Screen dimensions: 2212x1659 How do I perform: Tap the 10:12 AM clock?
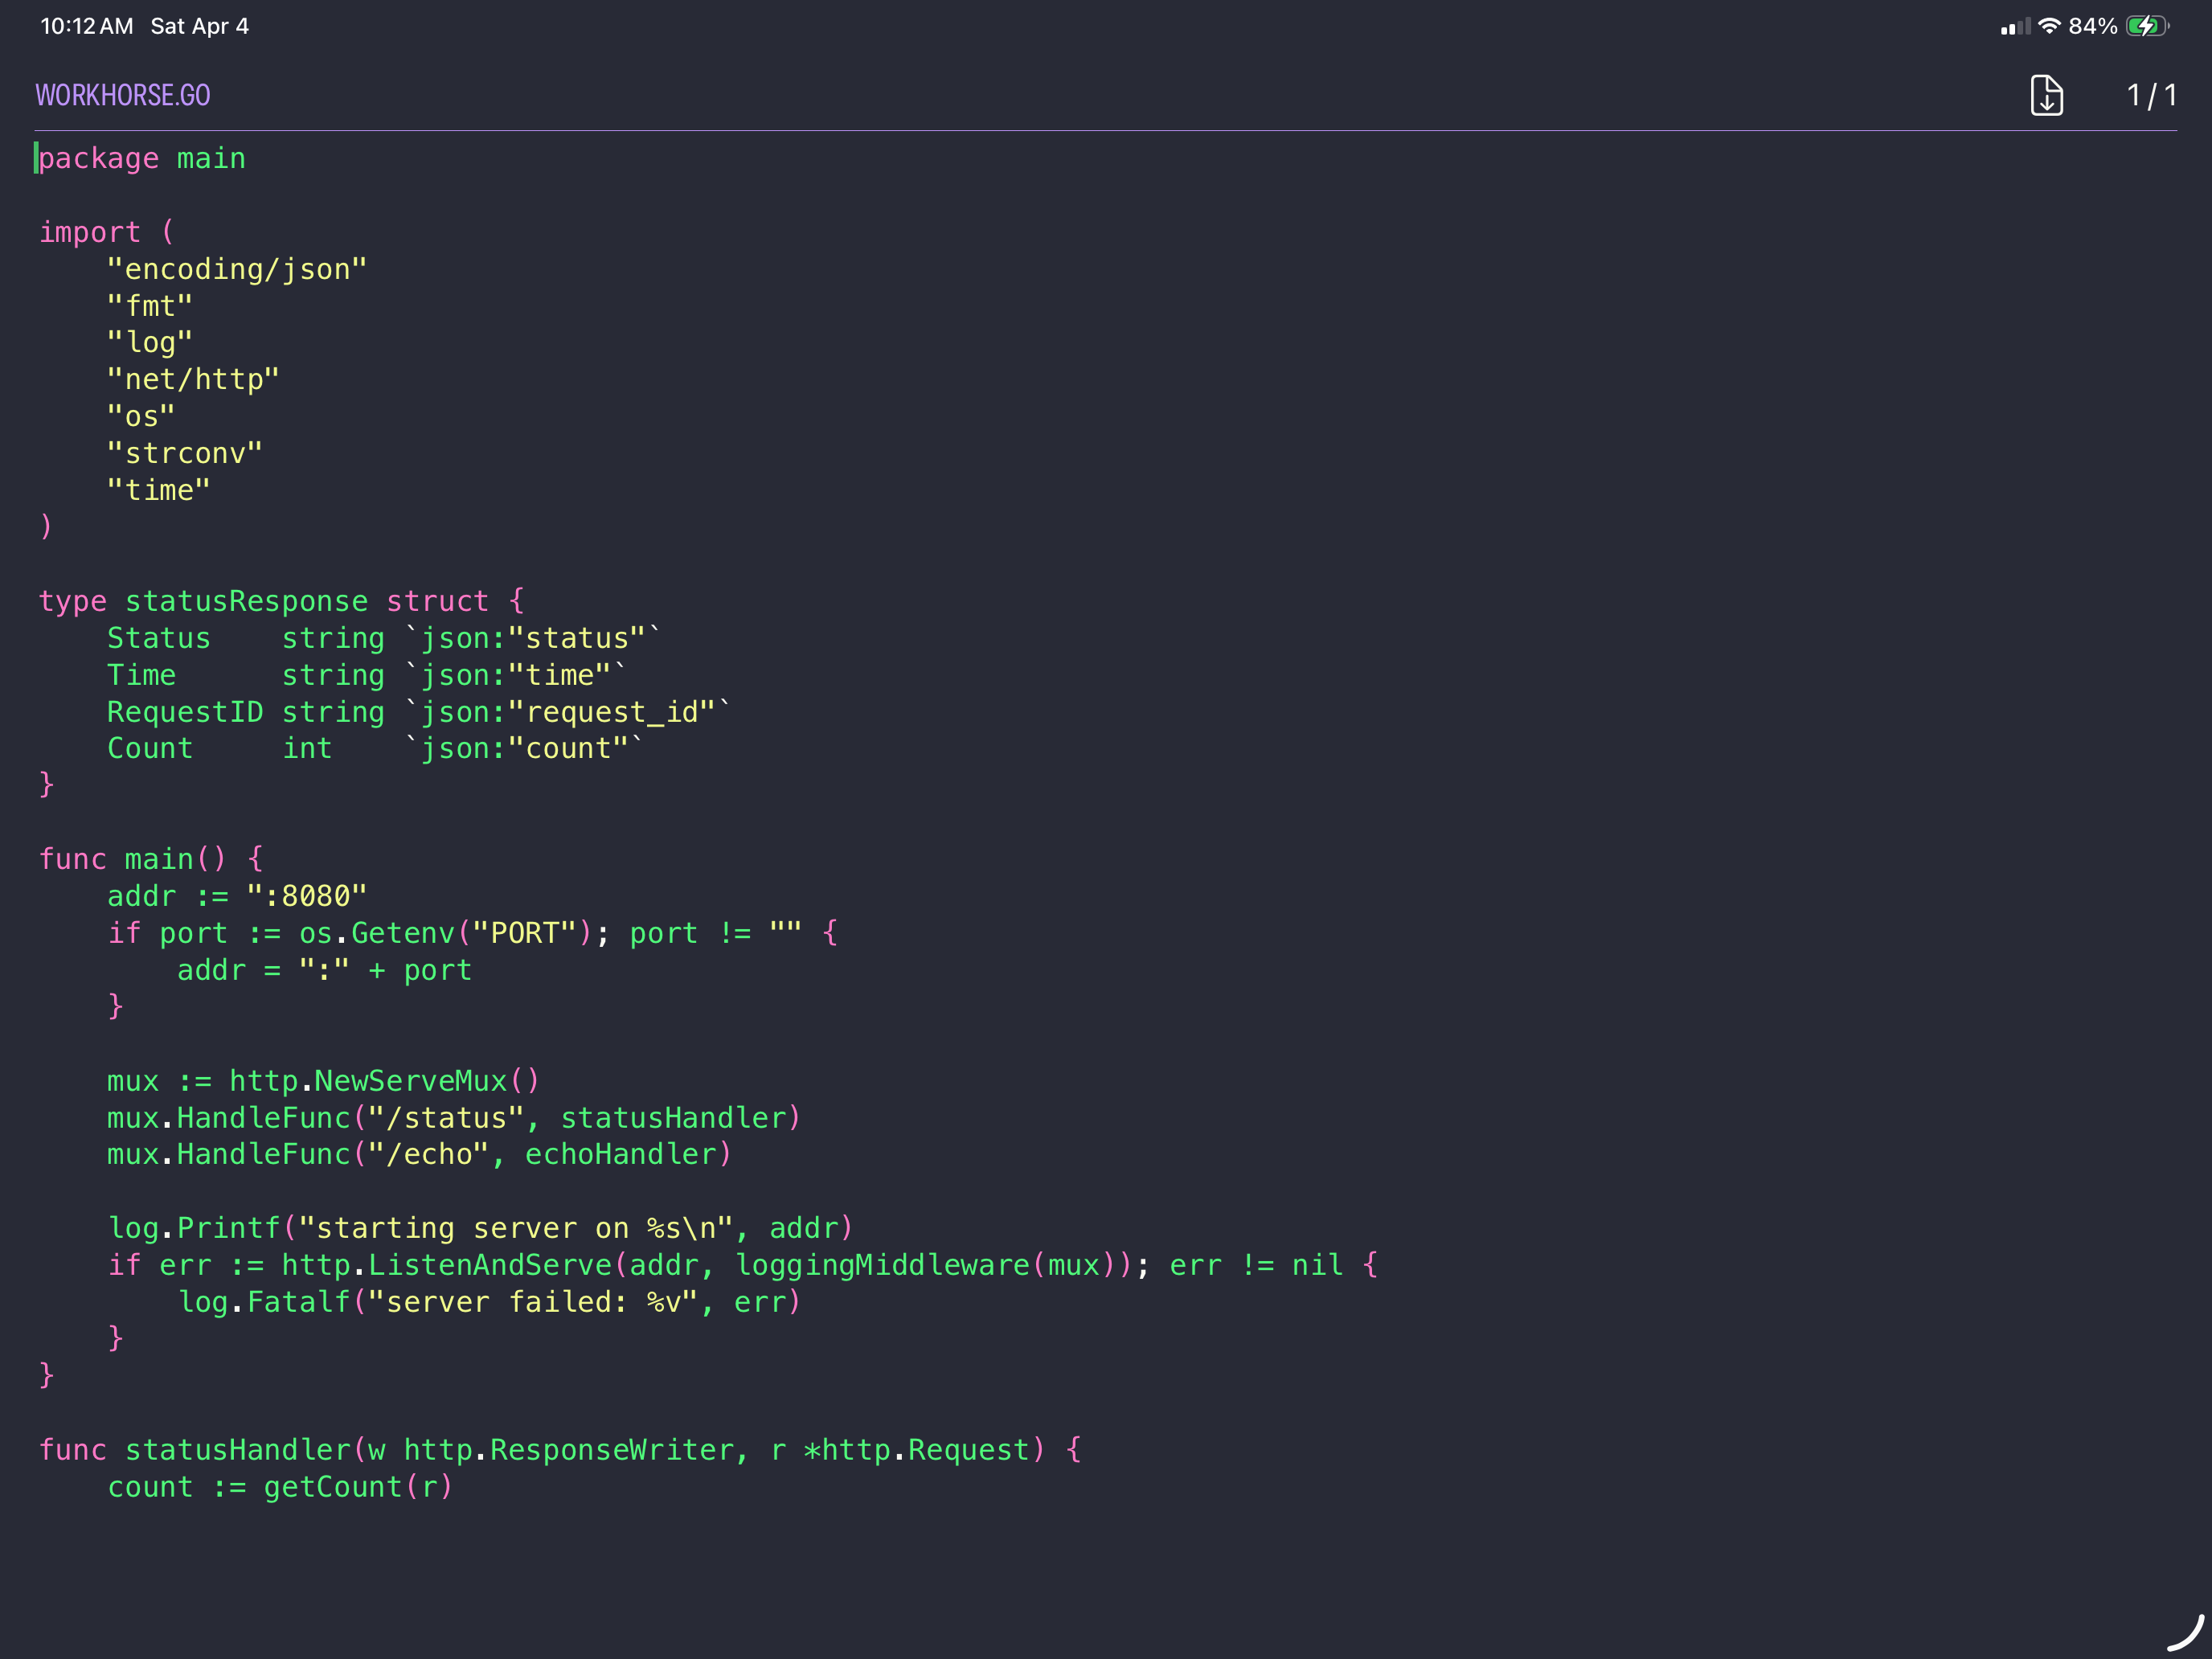pyautogui.click(x=86, y=26)
